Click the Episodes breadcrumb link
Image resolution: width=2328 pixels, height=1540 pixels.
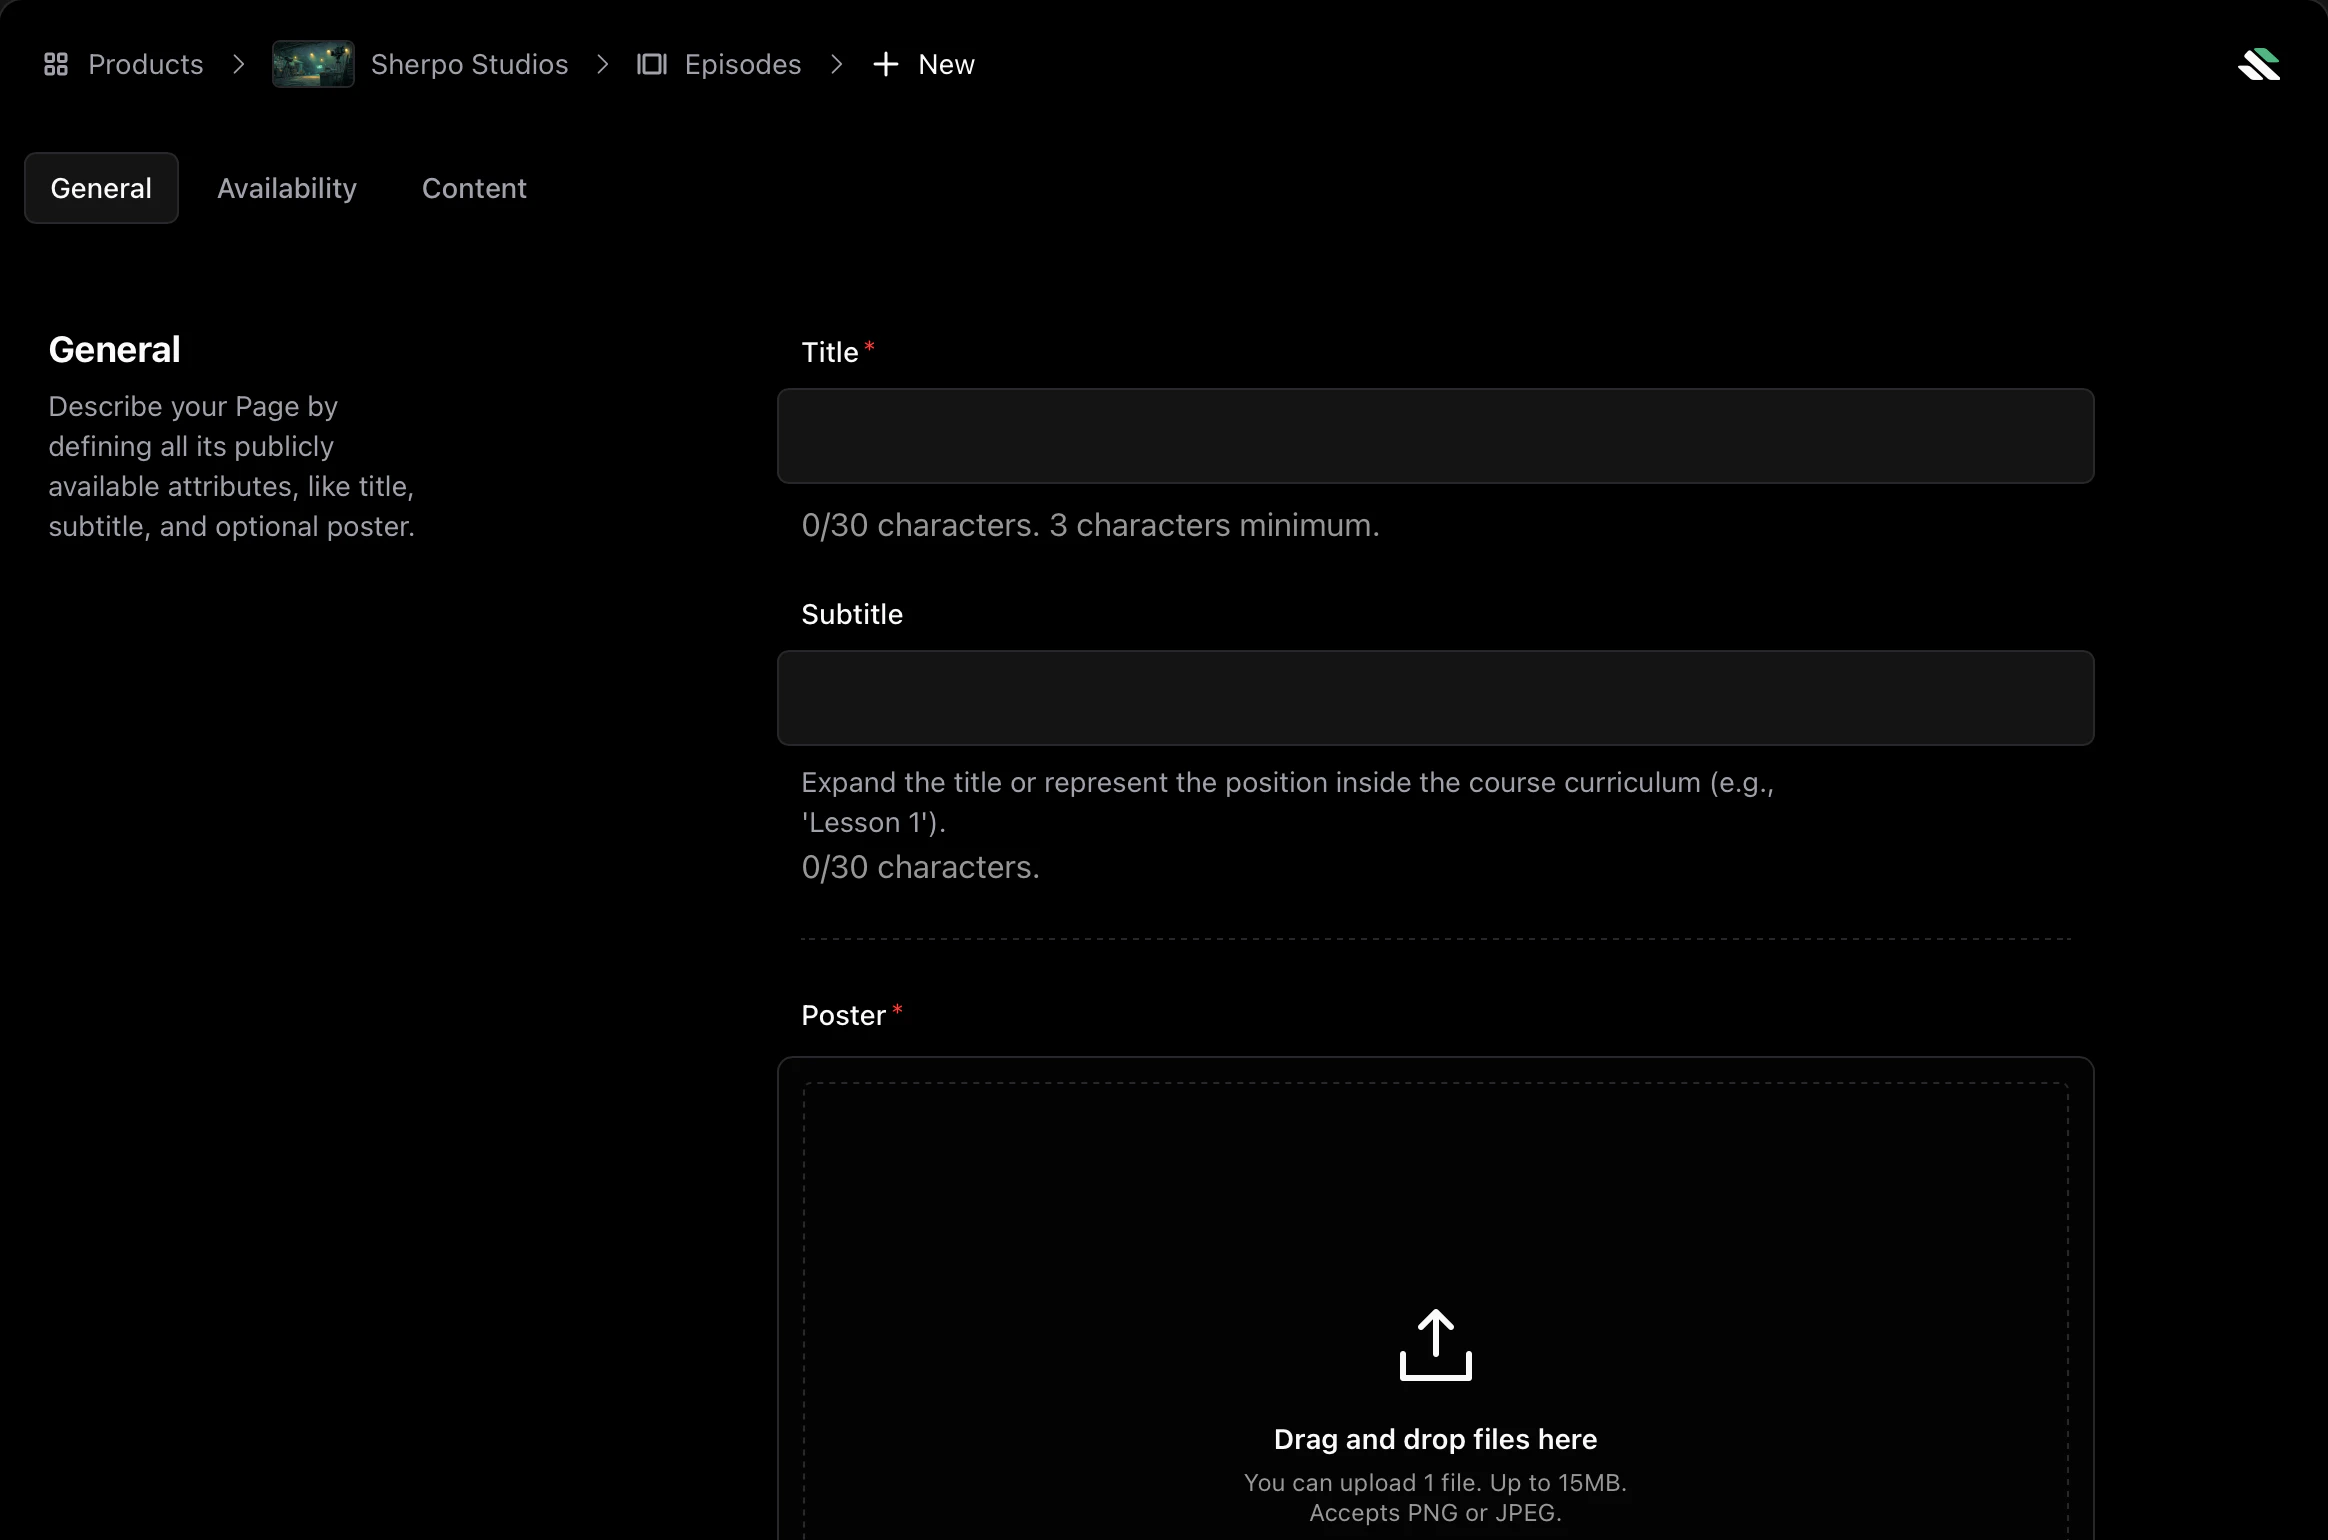click(742, 63)
